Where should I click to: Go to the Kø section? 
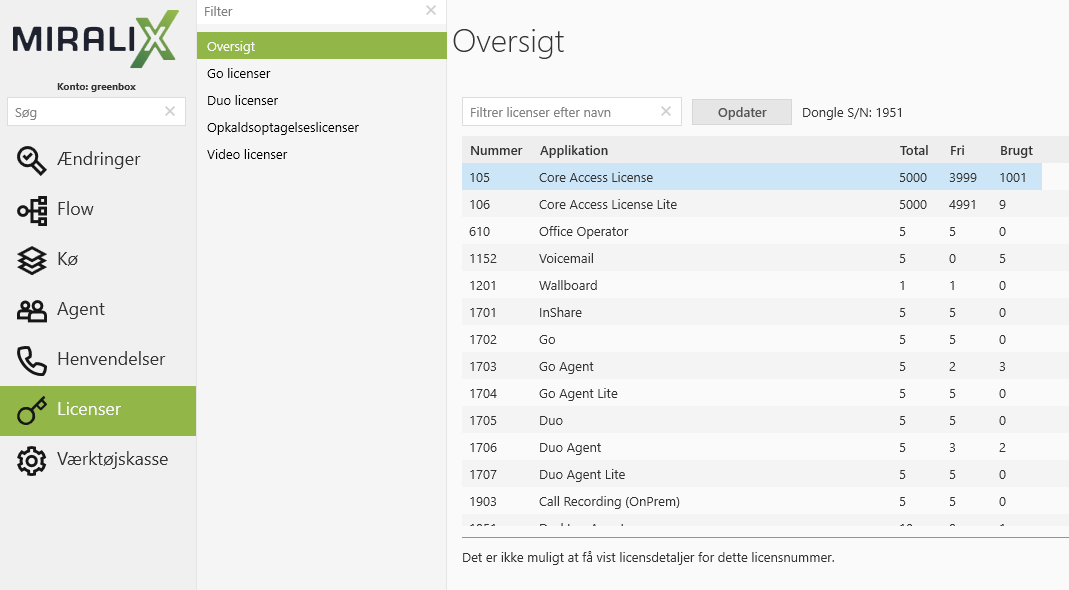click(98, 259)
